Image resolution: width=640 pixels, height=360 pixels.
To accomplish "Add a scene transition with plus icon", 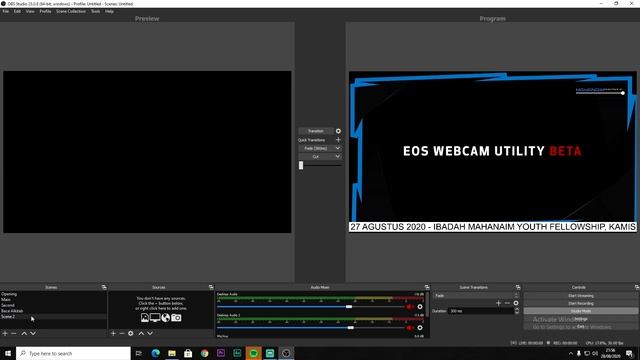I will click(x=498, y=303).
